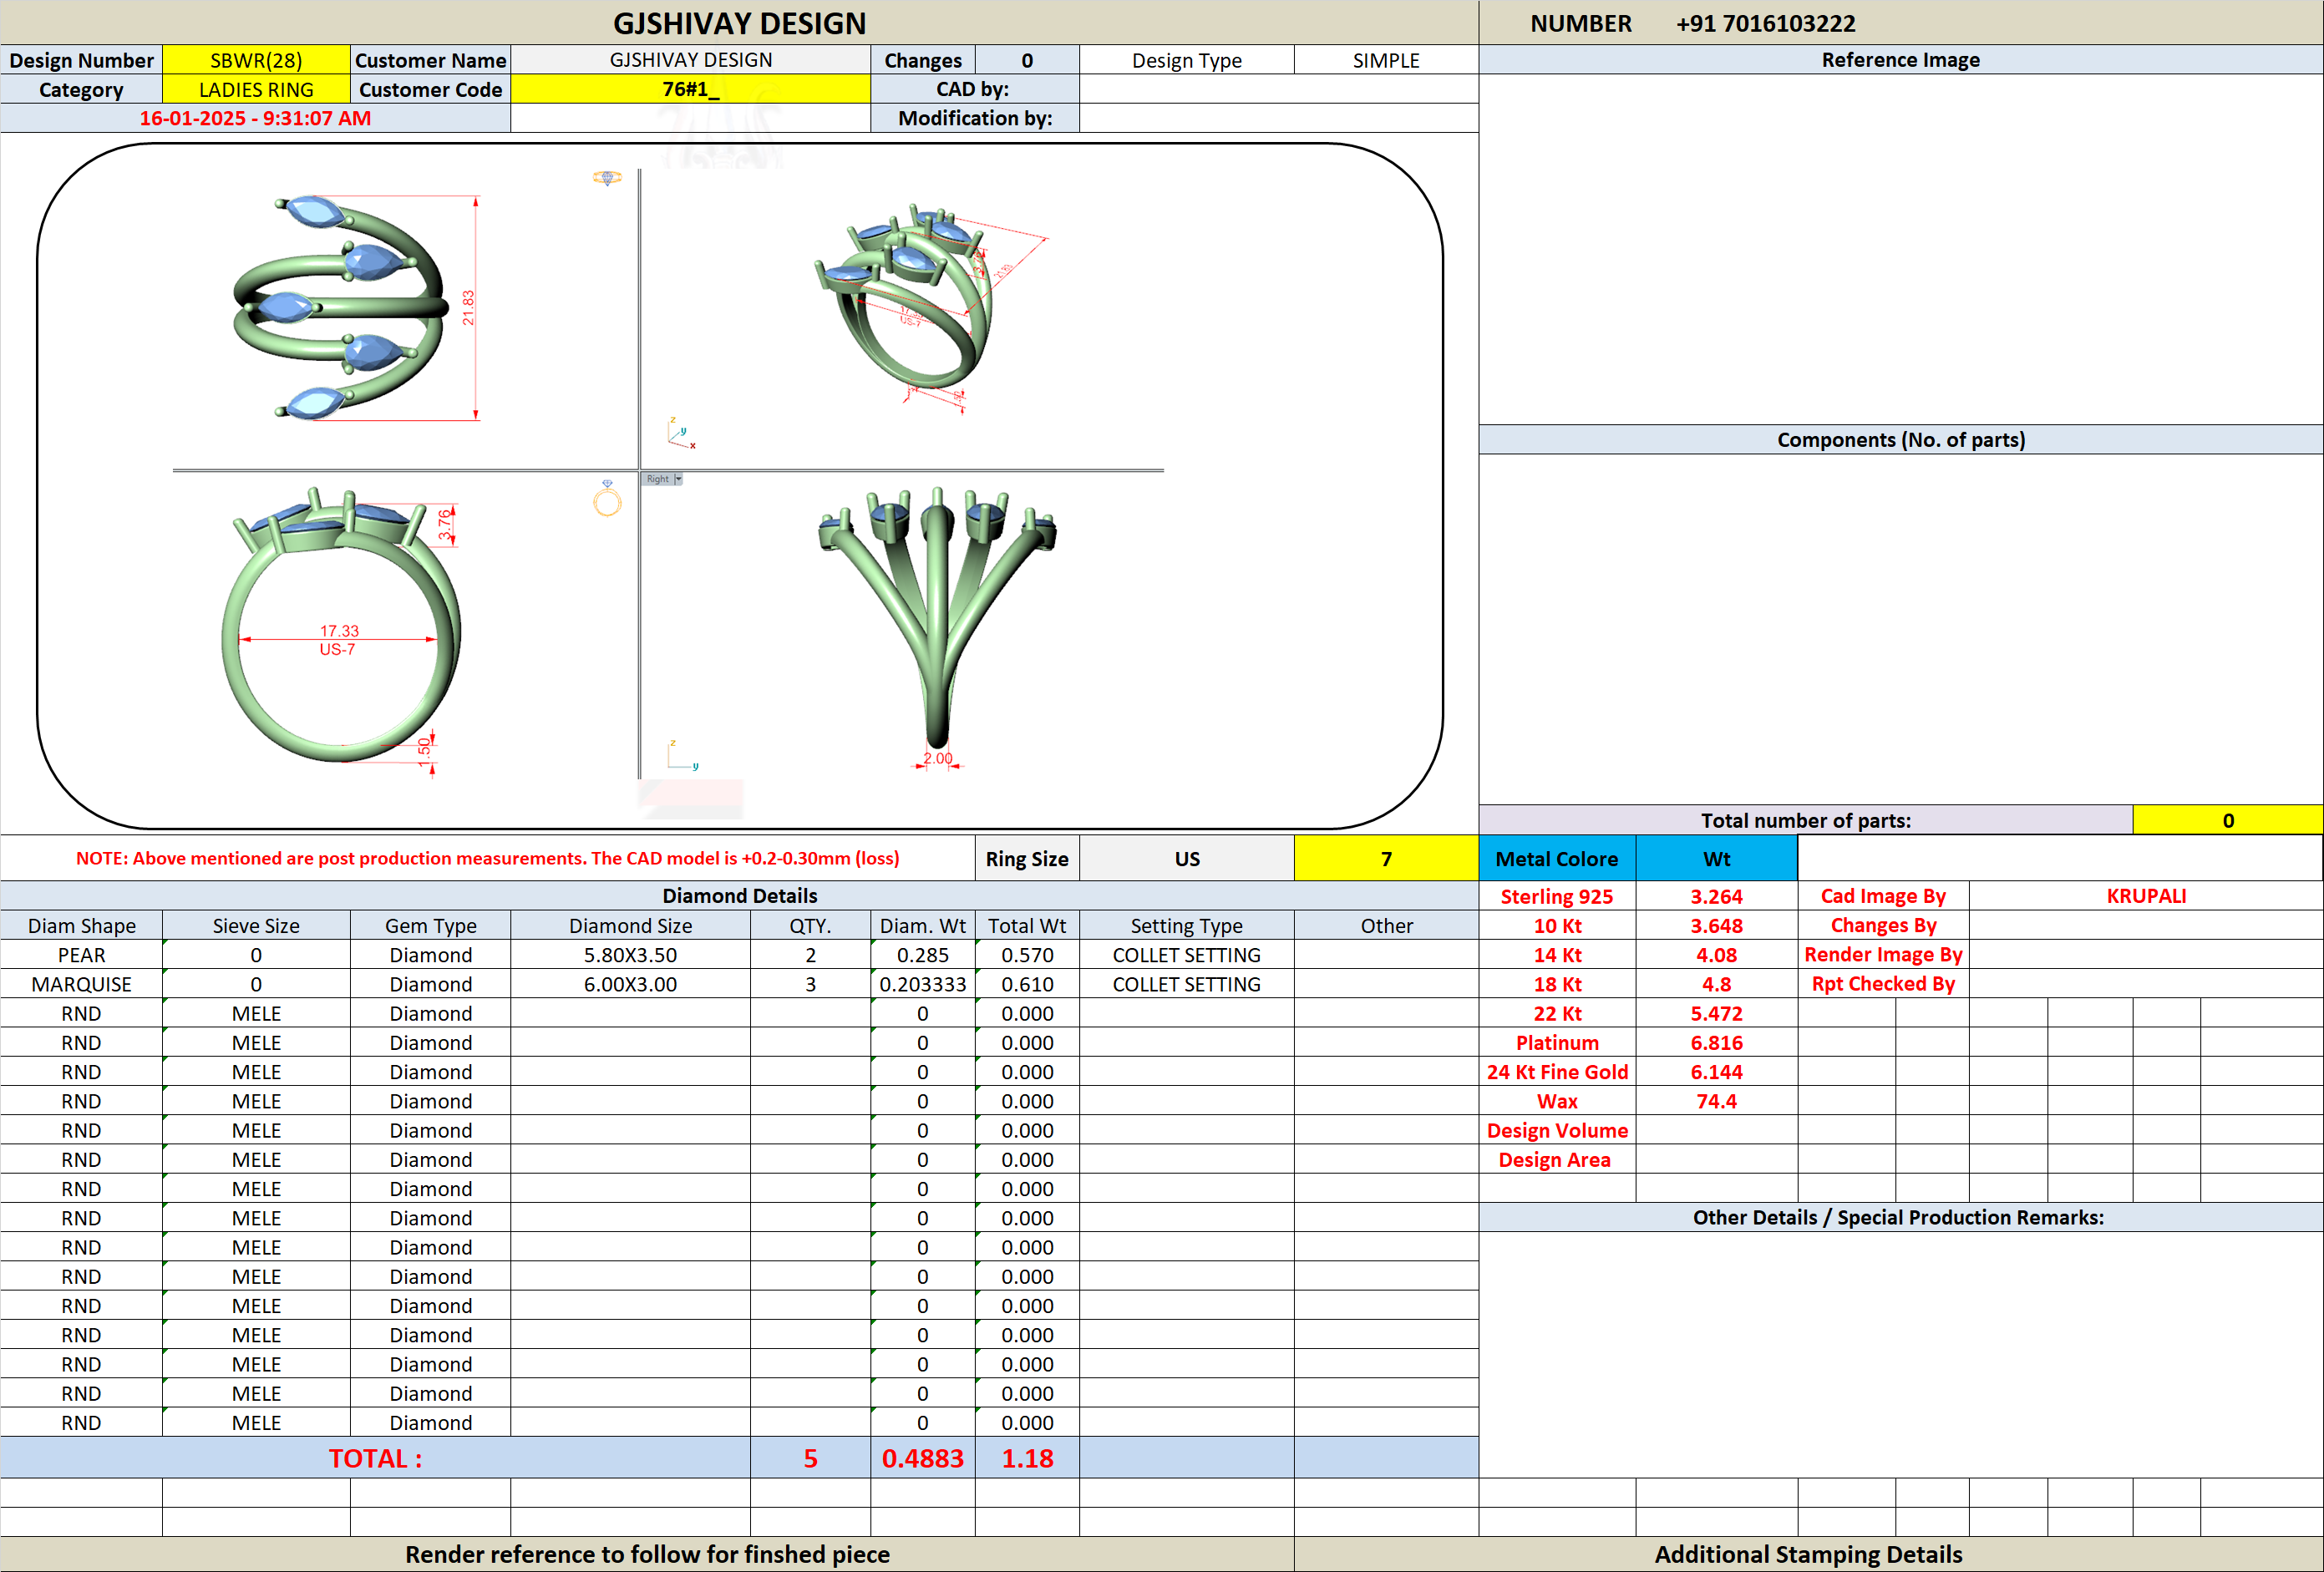Select the diamond size 6.00X3.00 cell

(x=630, y=984)
